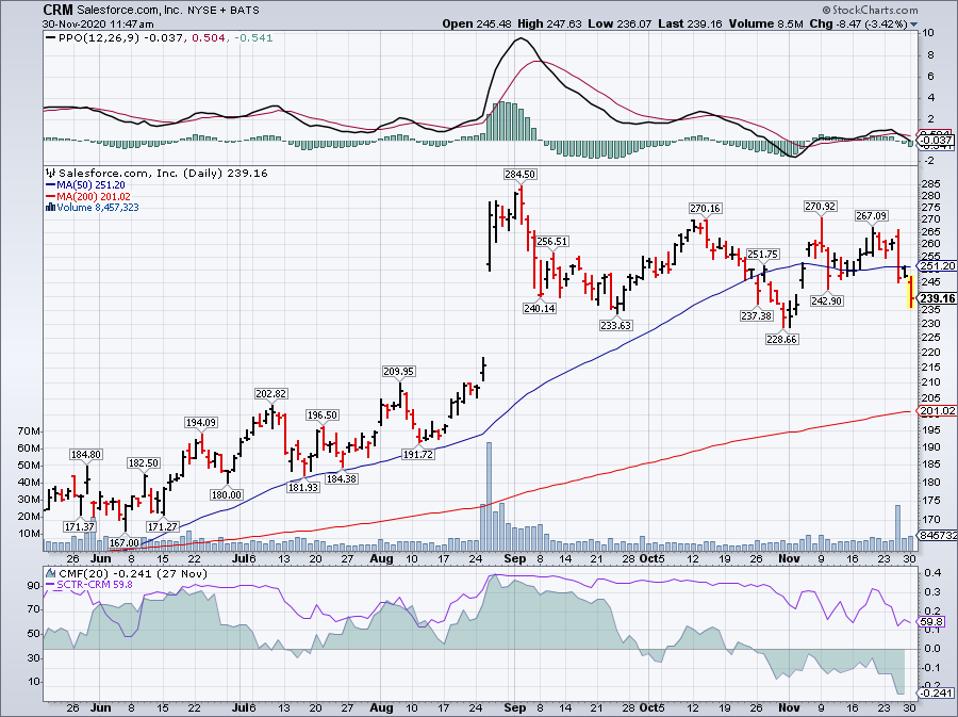
Task: Click the 171.37 low price label
Action: tap(80, 526)
